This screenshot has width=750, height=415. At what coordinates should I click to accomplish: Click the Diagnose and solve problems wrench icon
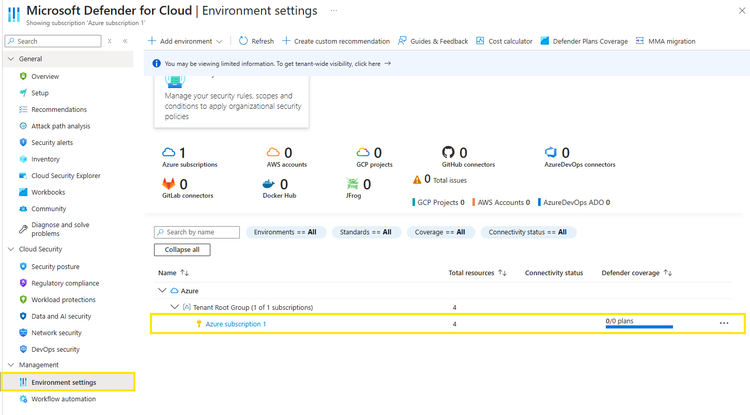(x=23, y=229)
